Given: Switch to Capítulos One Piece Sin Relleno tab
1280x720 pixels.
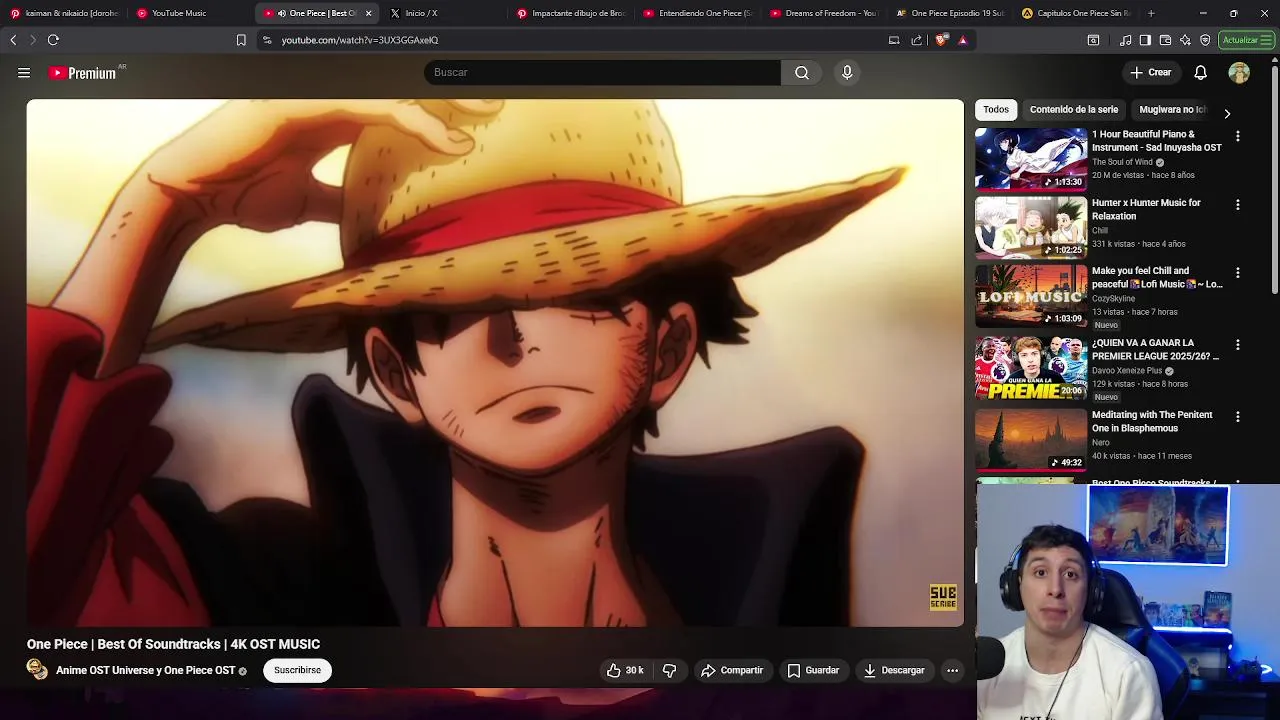Looking at the screenshot, I should (x=1076, y=14).
